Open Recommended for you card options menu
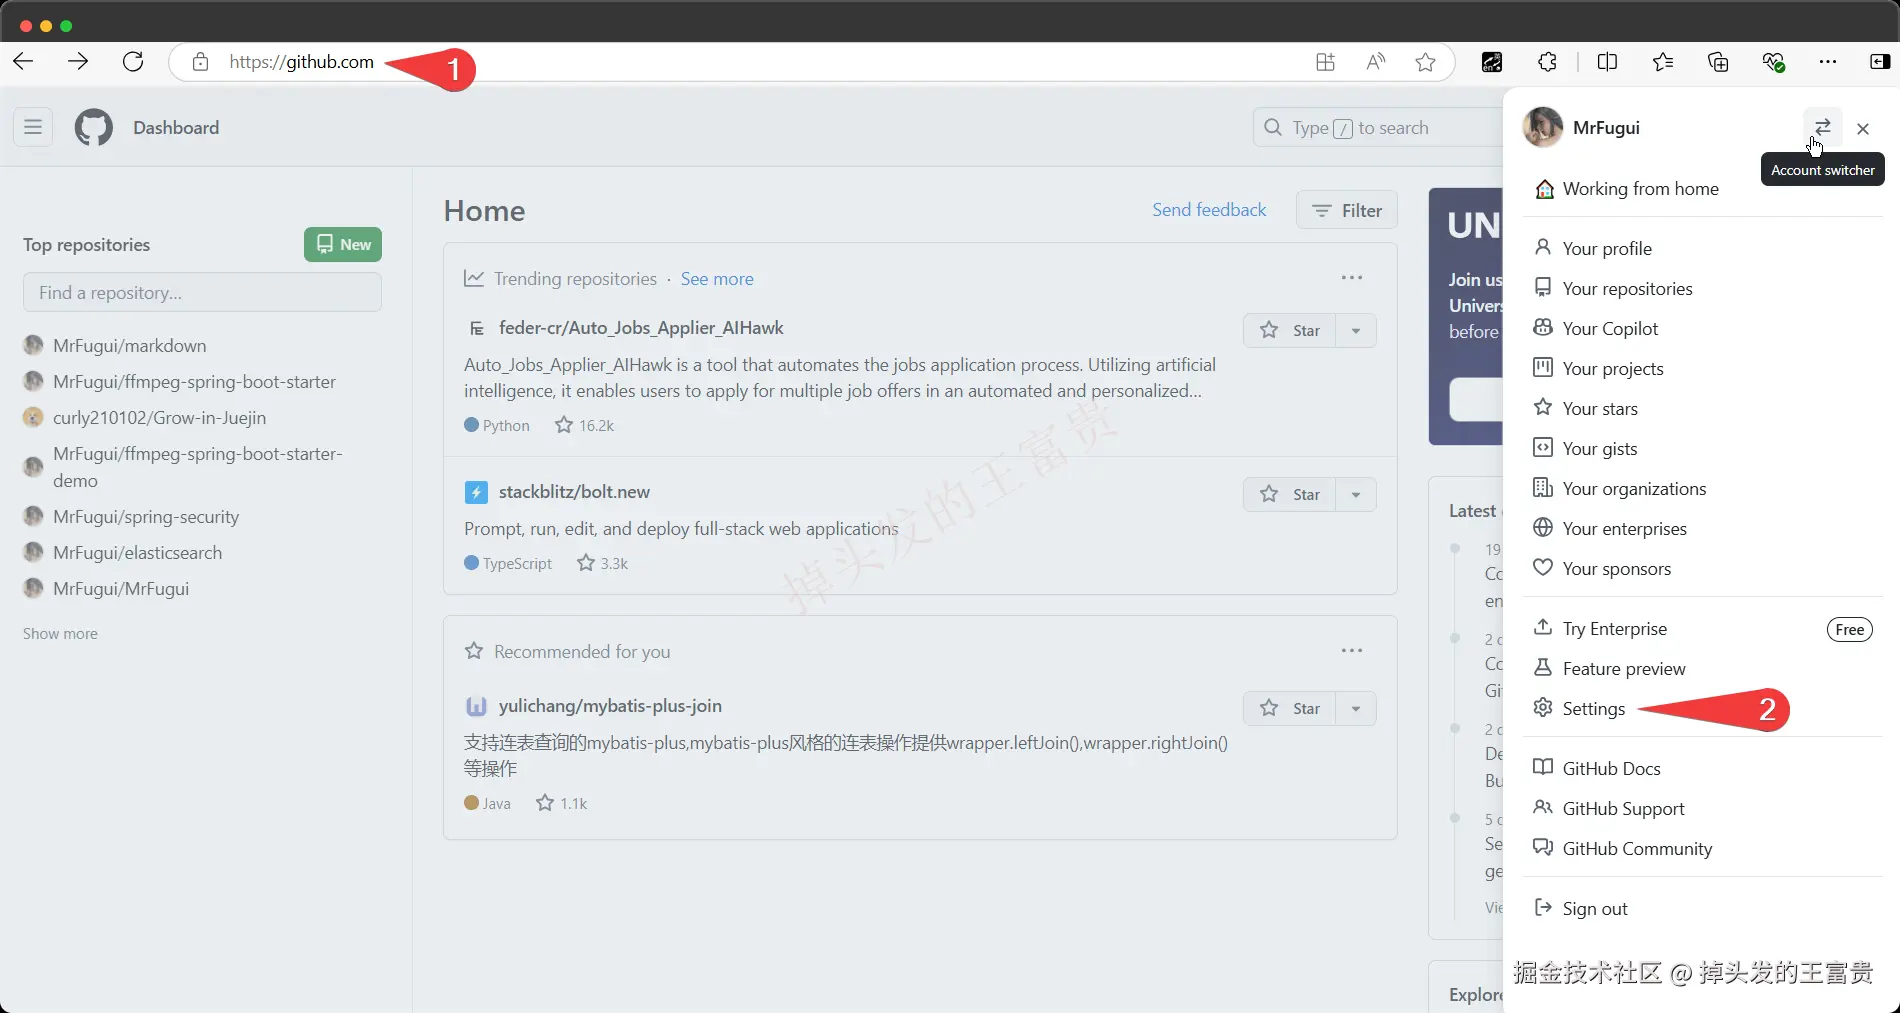The height and width of the screenshot is (1013, 1900). (1352, 650)
